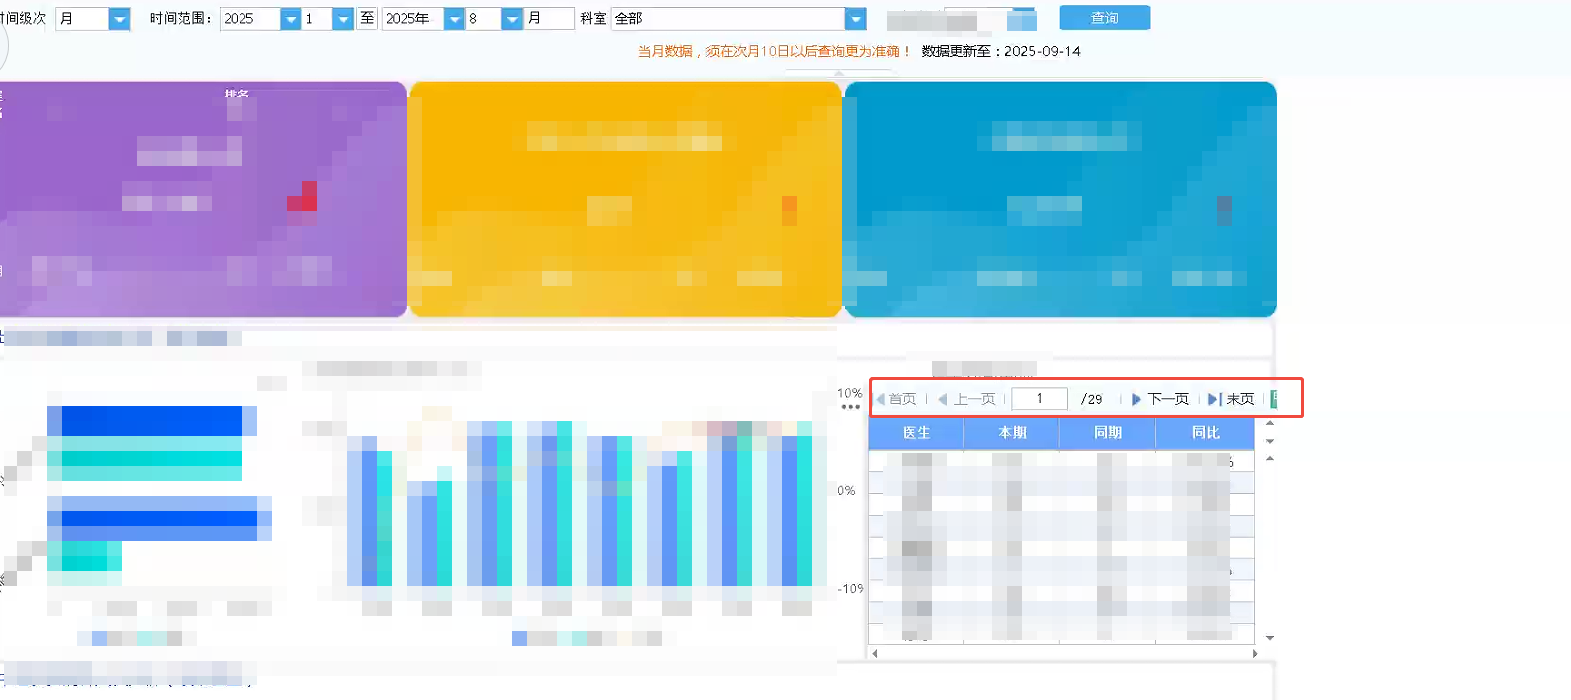
Task: Click the green export icon in pagination bar
Action: pos(1274,399)
